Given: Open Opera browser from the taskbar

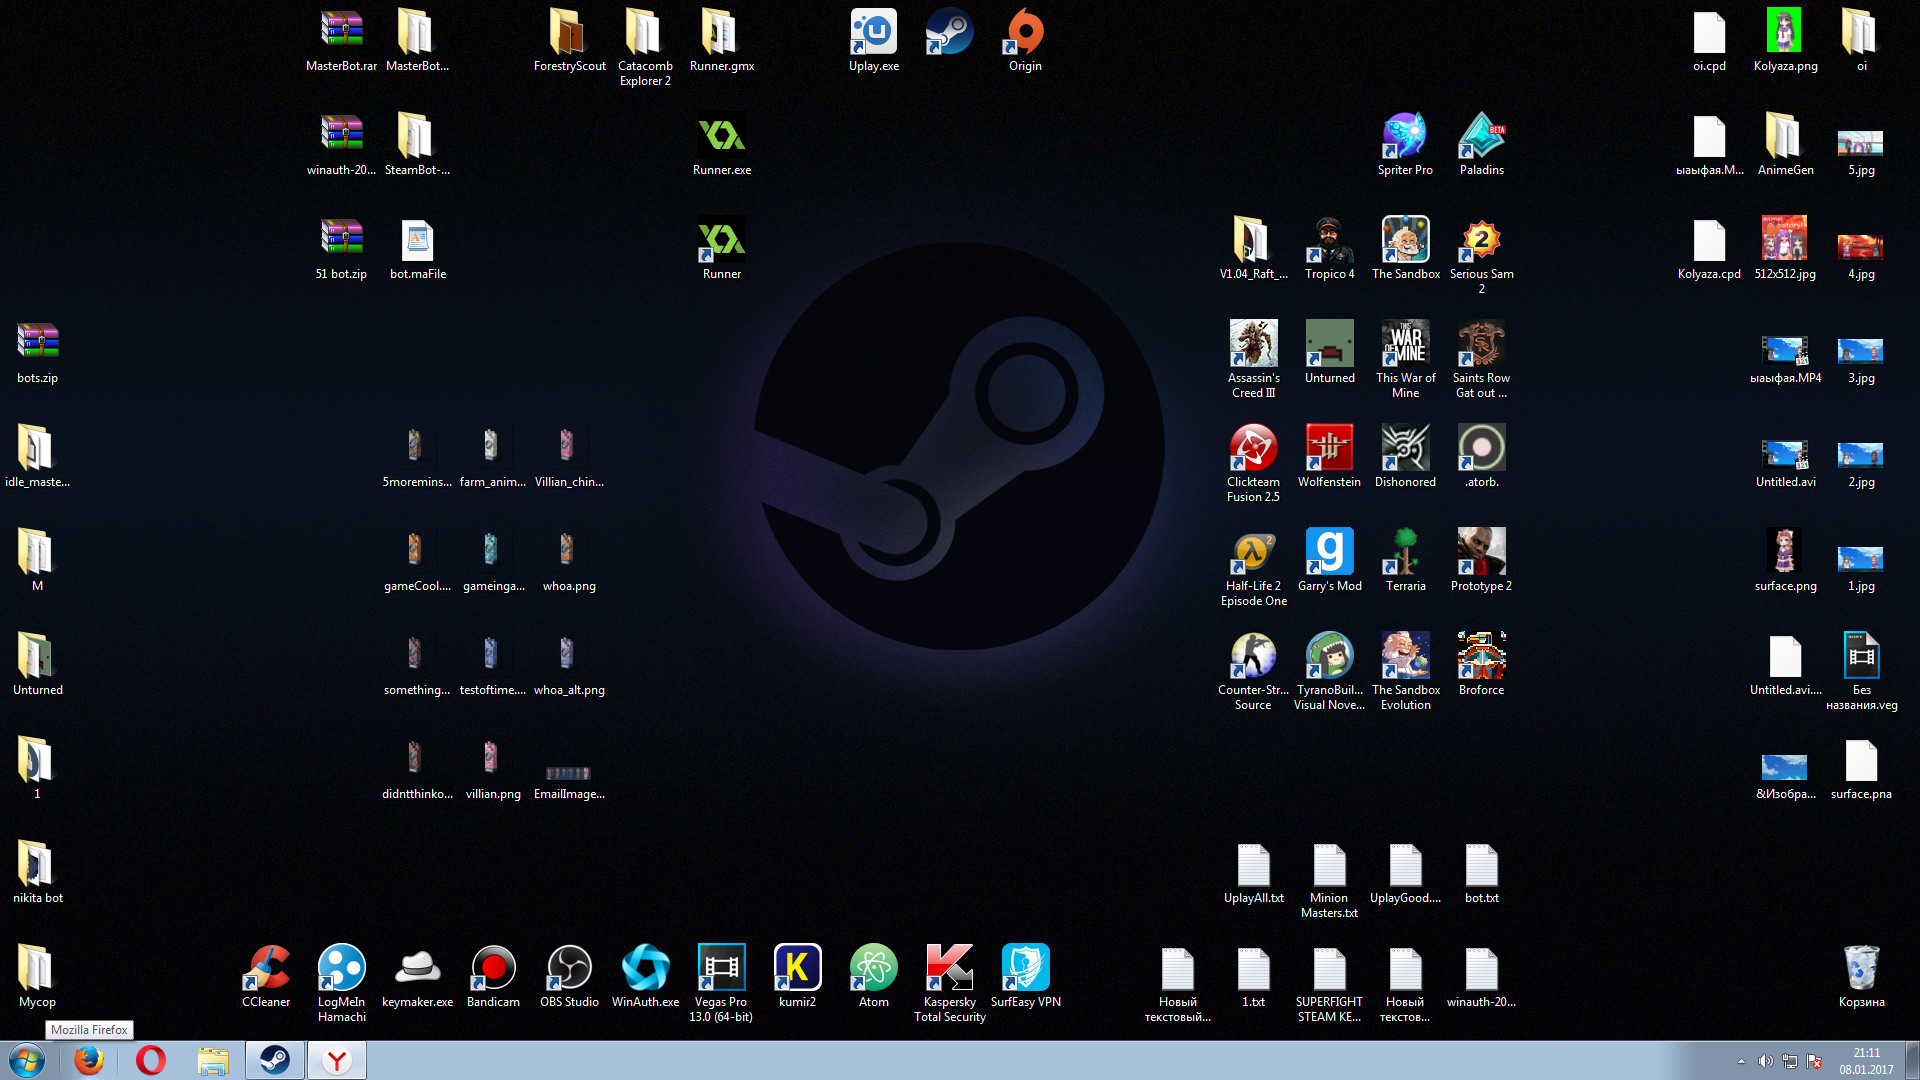Looking at the screenshot, I should pyautogui.click(x=151, y=1060).
